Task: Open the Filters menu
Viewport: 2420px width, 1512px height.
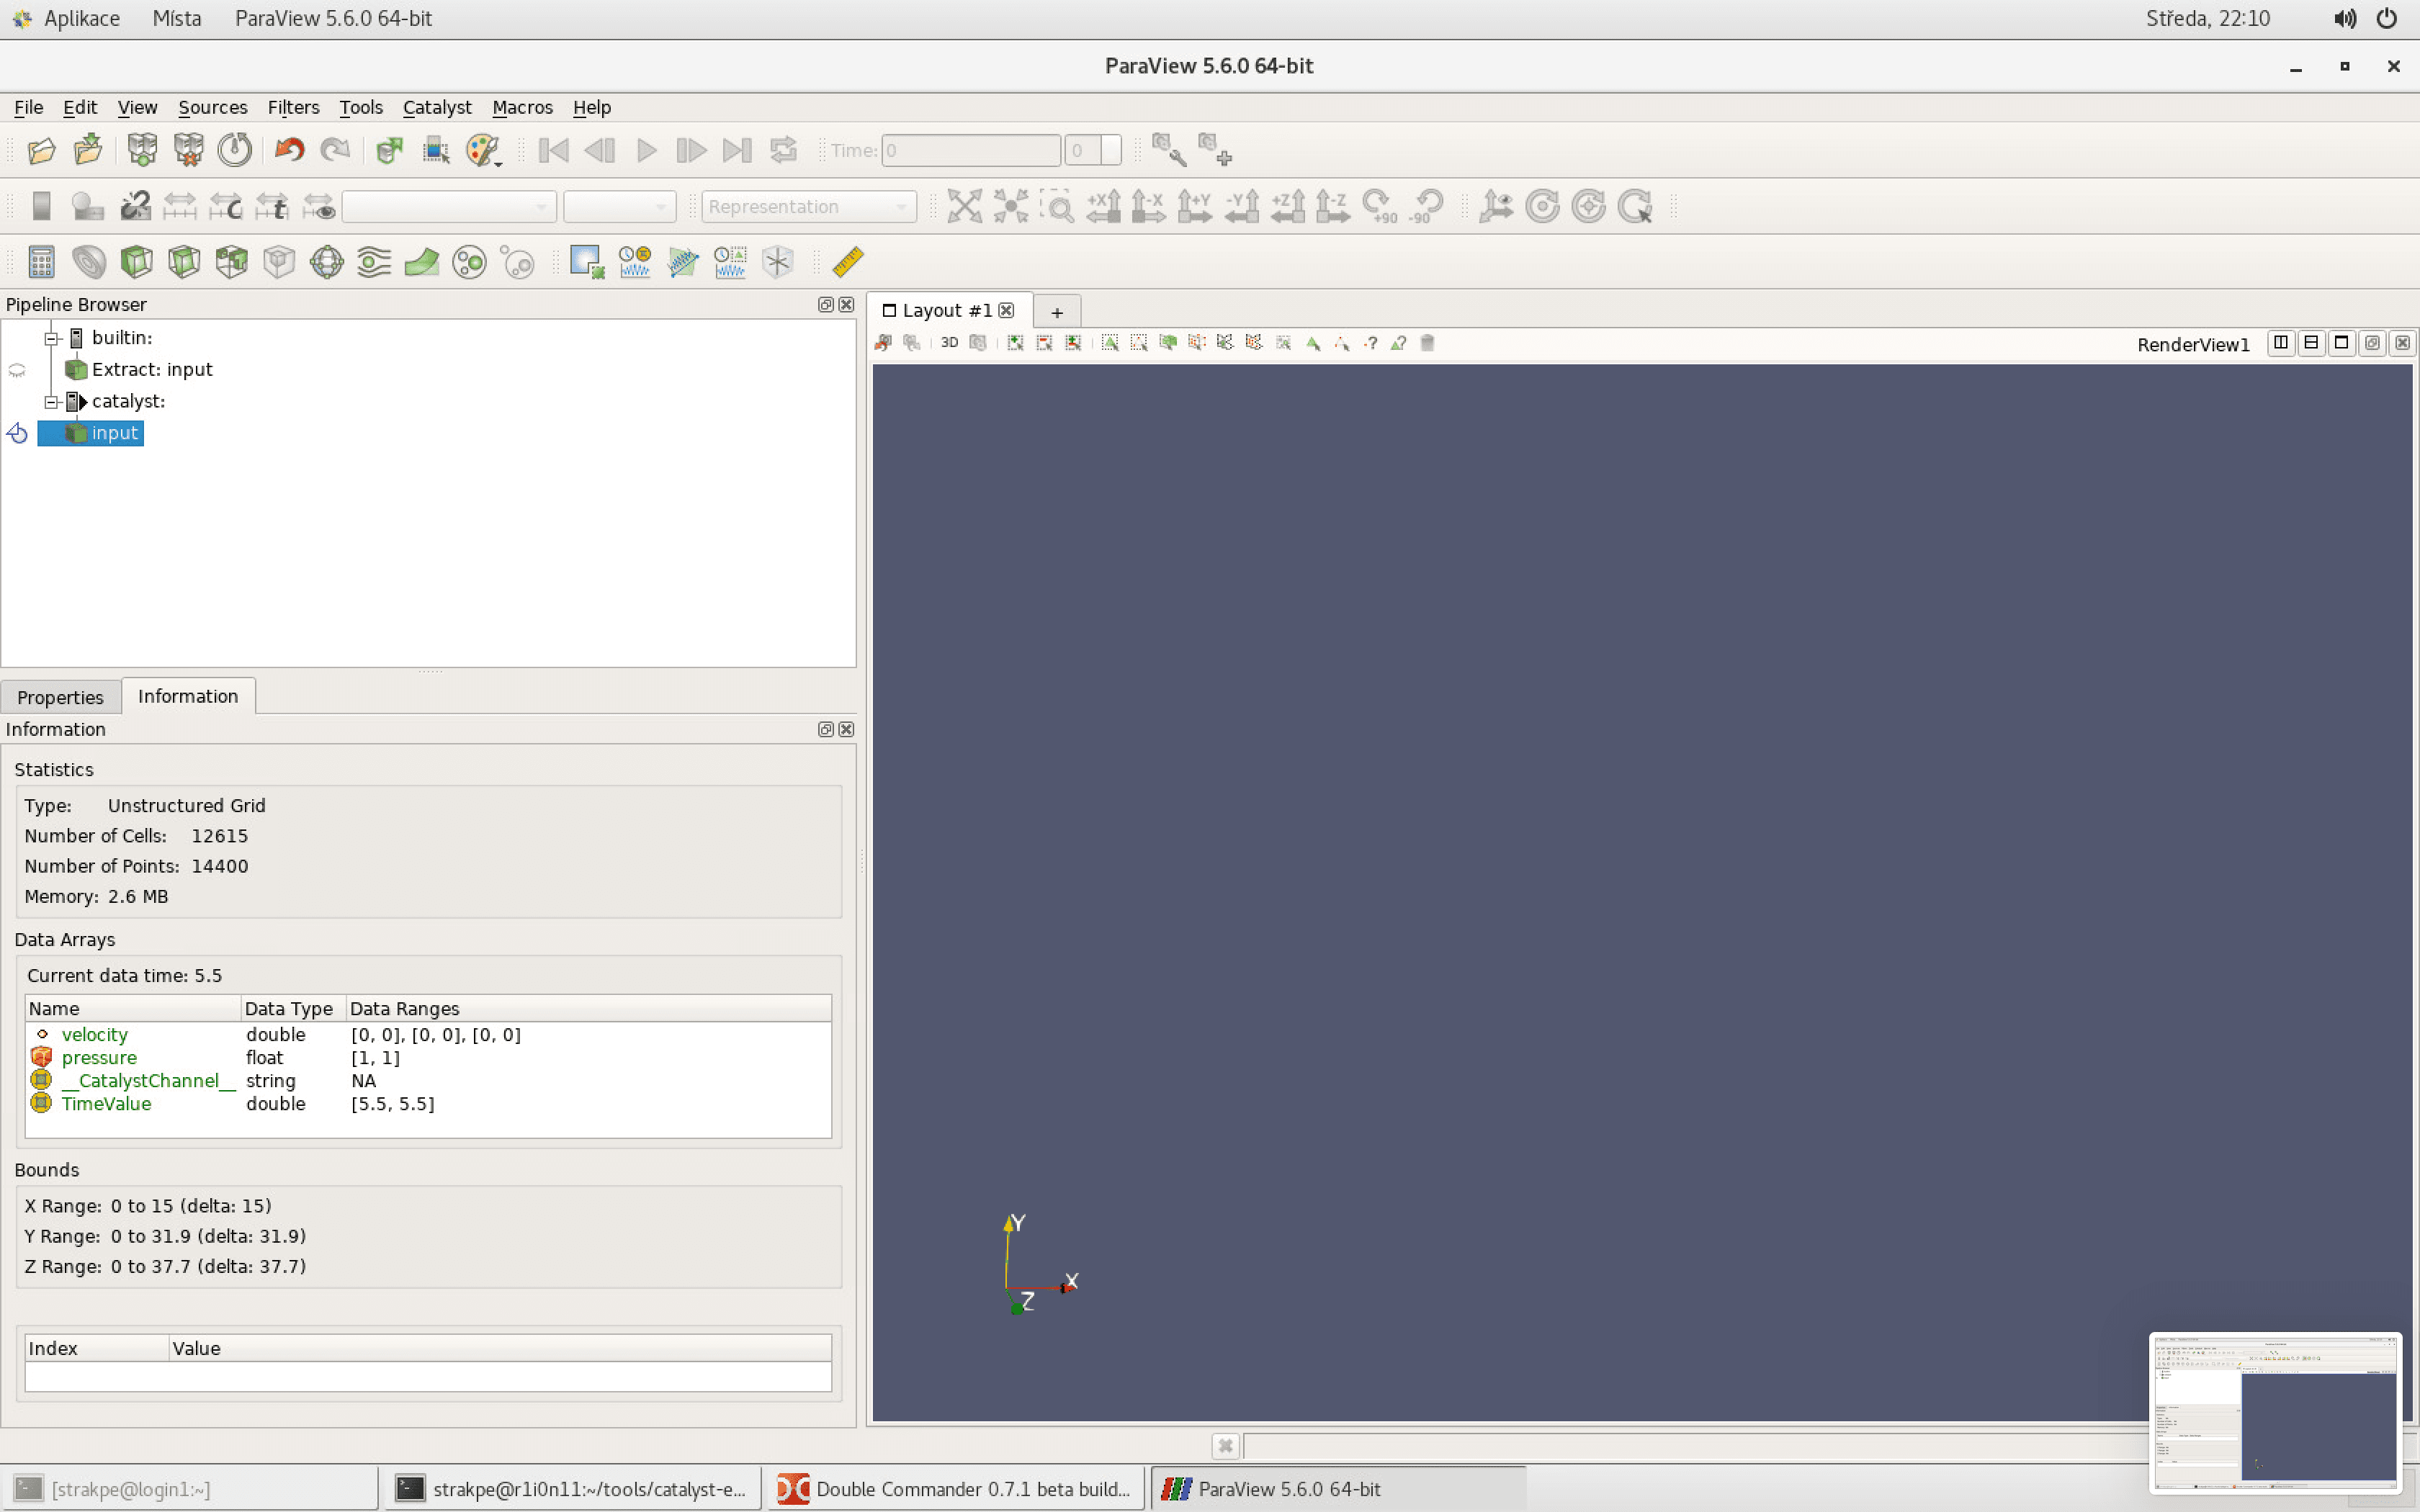Action: point(293,107)
